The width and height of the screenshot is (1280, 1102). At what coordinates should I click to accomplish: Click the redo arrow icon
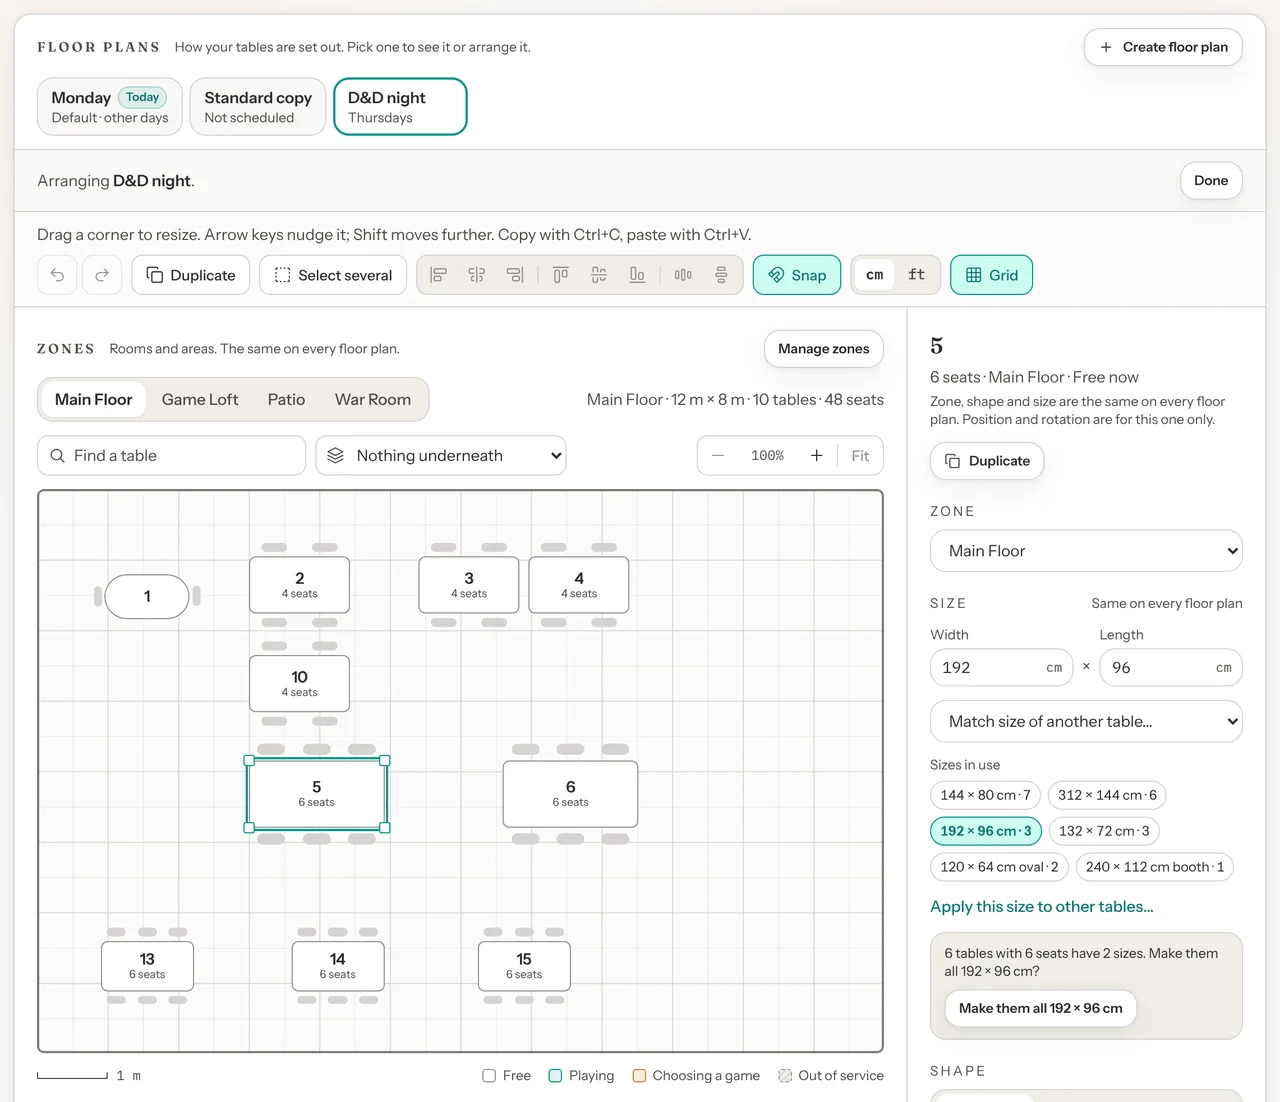(102, 275)
